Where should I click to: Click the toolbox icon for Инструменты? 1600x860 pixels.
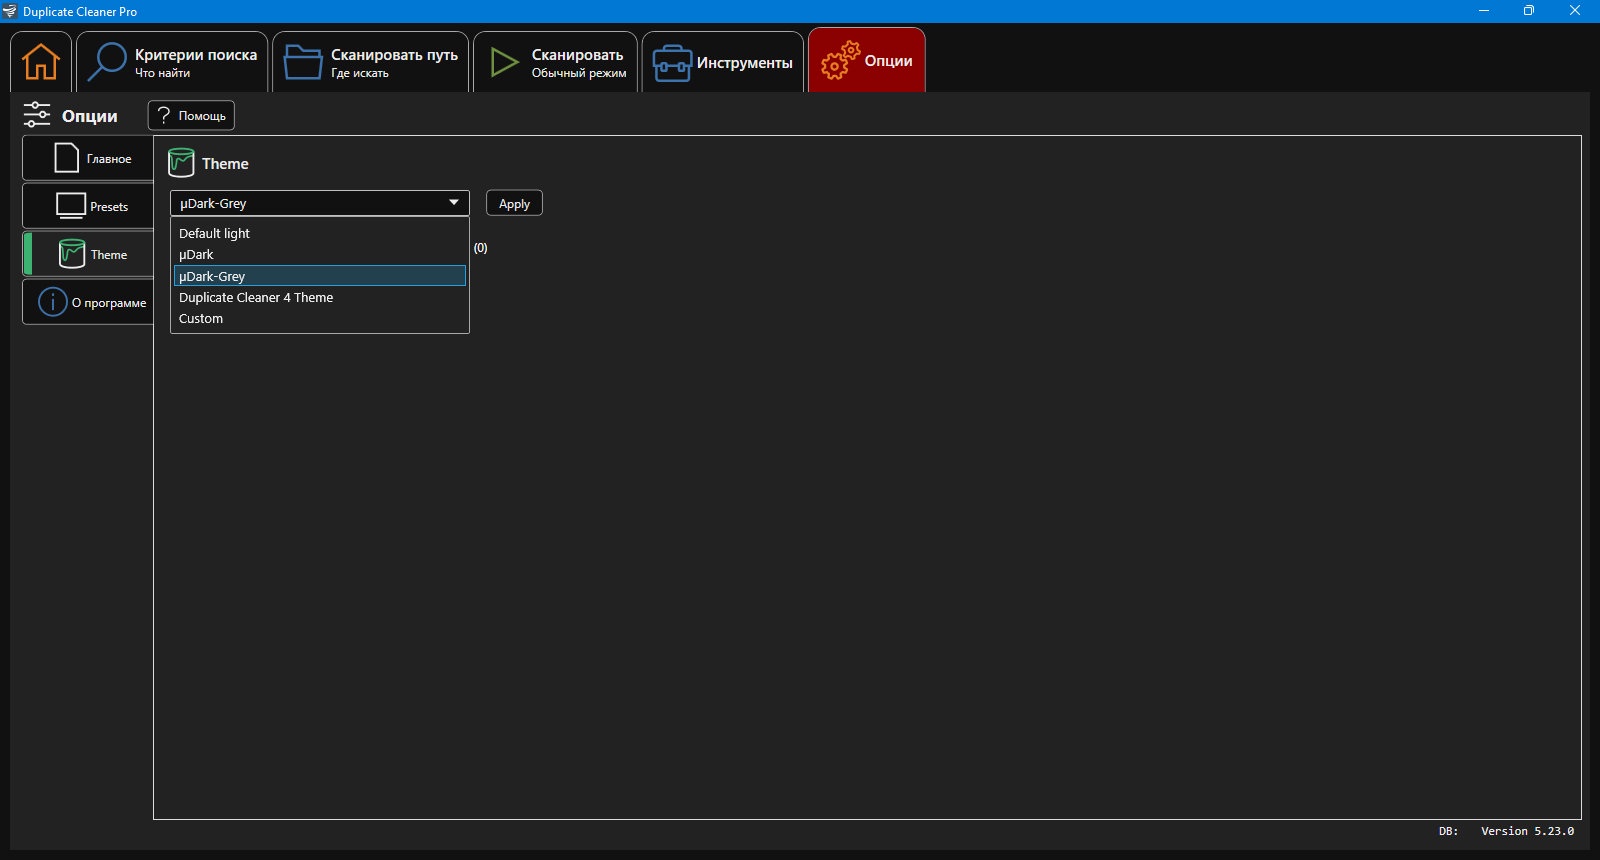tap(672, 63)
